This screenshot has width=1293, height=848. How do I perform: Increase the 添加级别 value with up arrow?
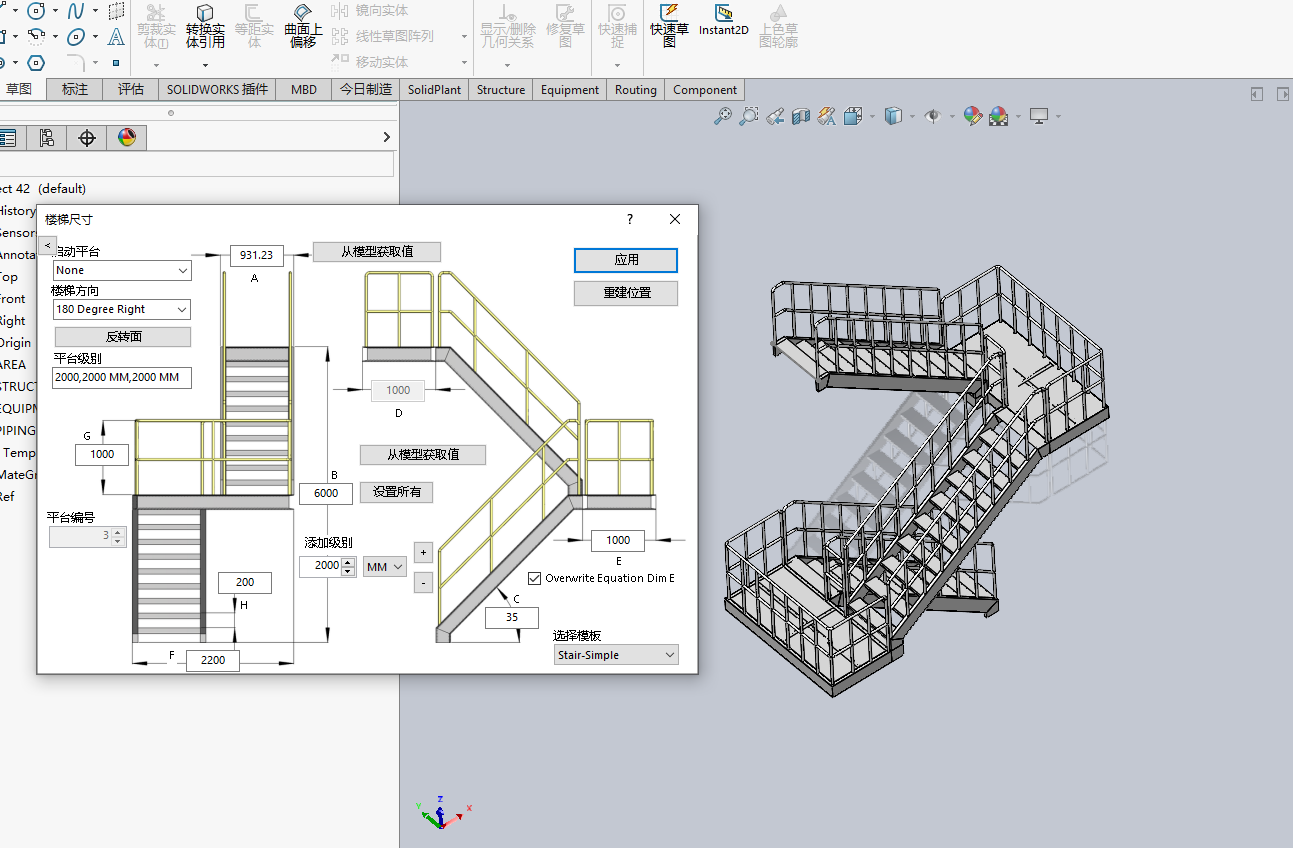pyautogui.click(x=348, y=562)
